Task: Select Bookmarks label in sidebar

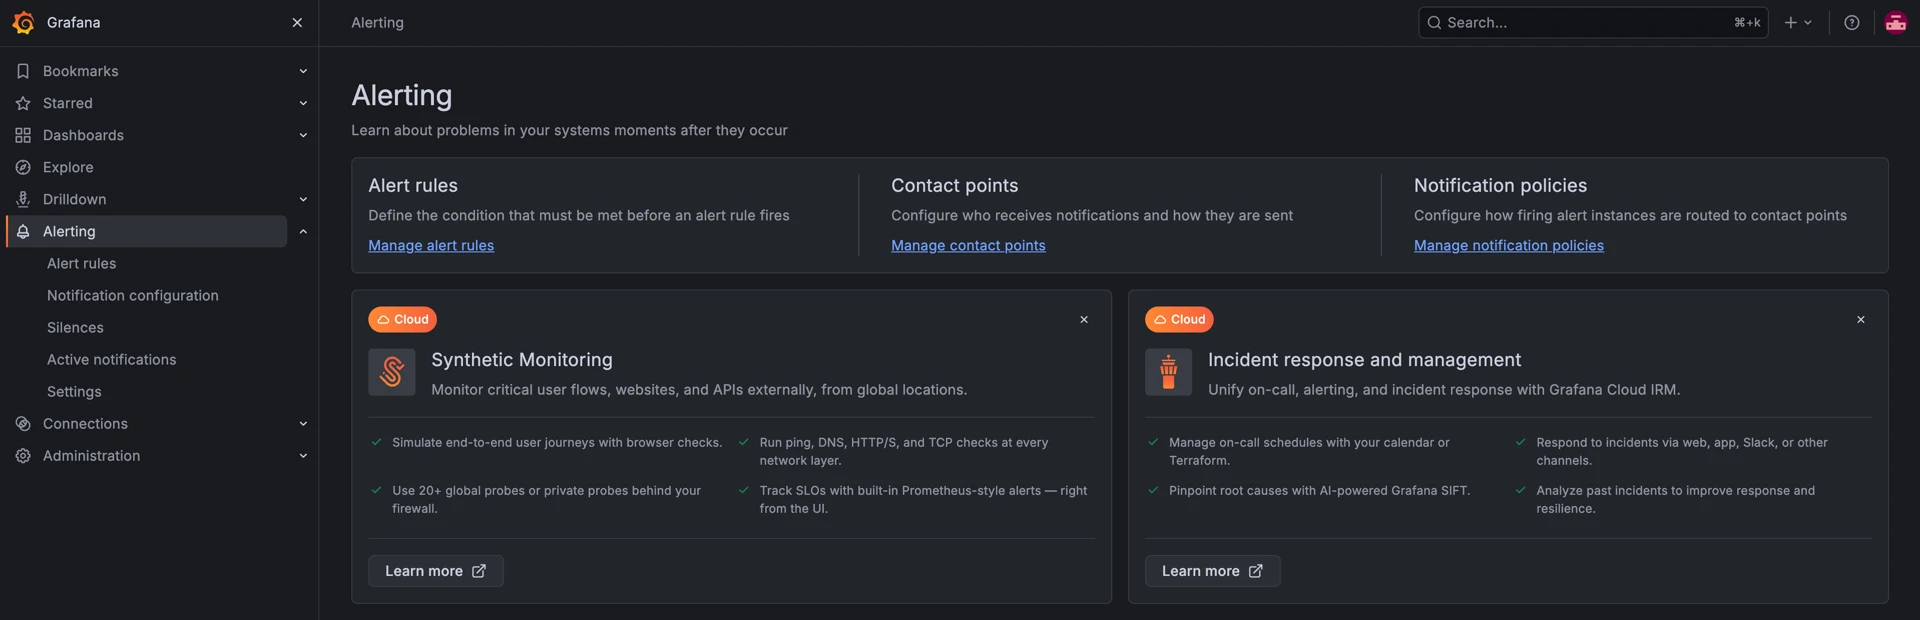Action: (x=81, y=71)
